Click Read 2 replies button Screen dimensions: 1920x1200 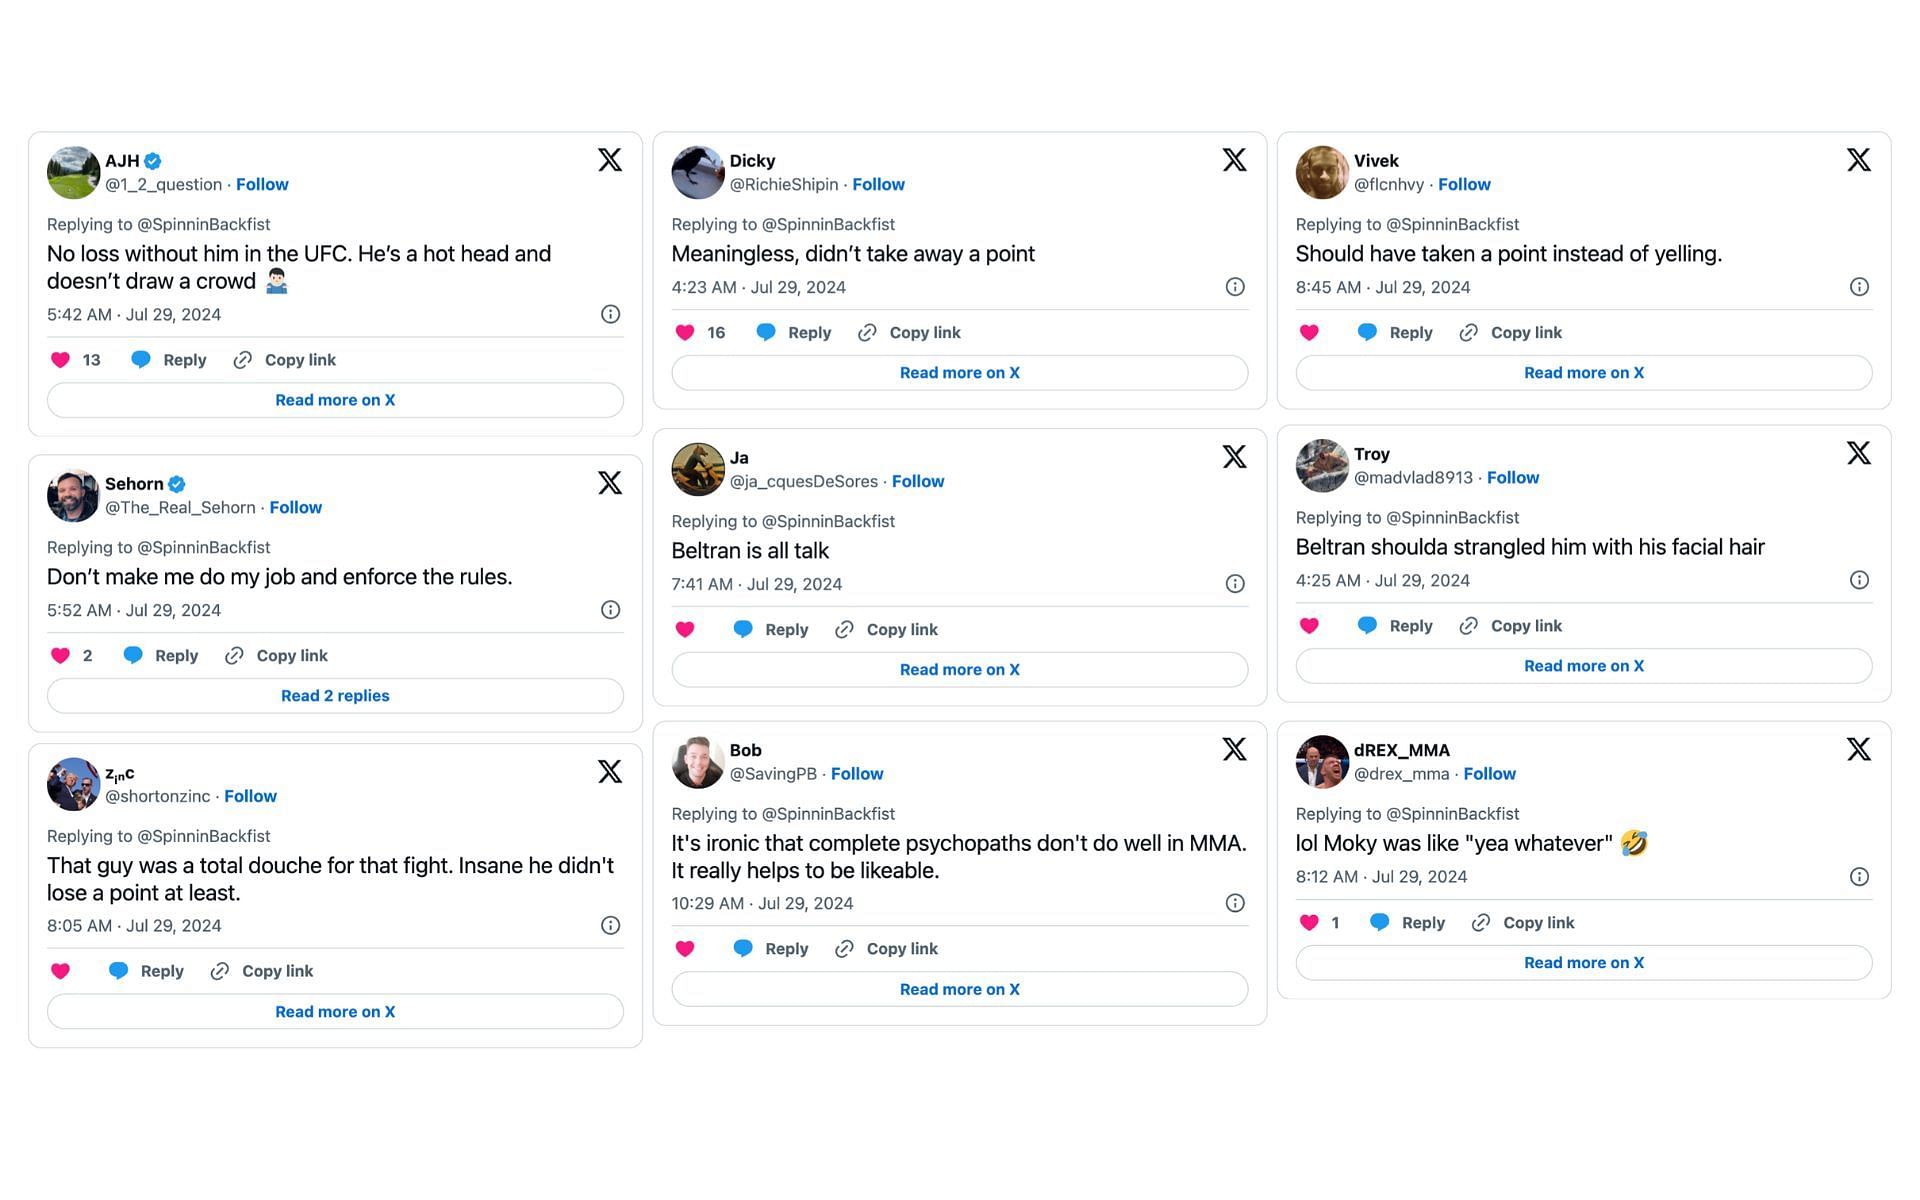(x=335, y=696)
